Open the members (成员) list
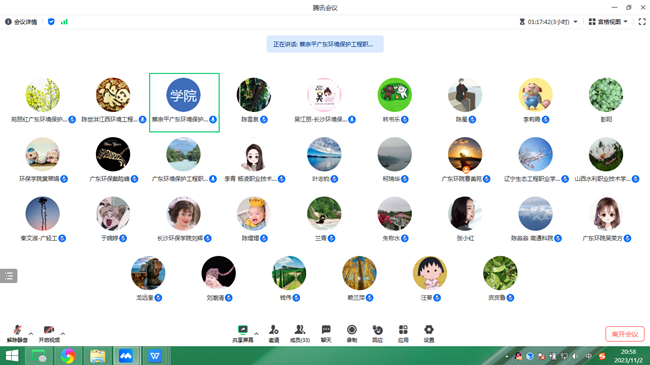Viewport: 650px width, 365px height. (x=300, y=334)
